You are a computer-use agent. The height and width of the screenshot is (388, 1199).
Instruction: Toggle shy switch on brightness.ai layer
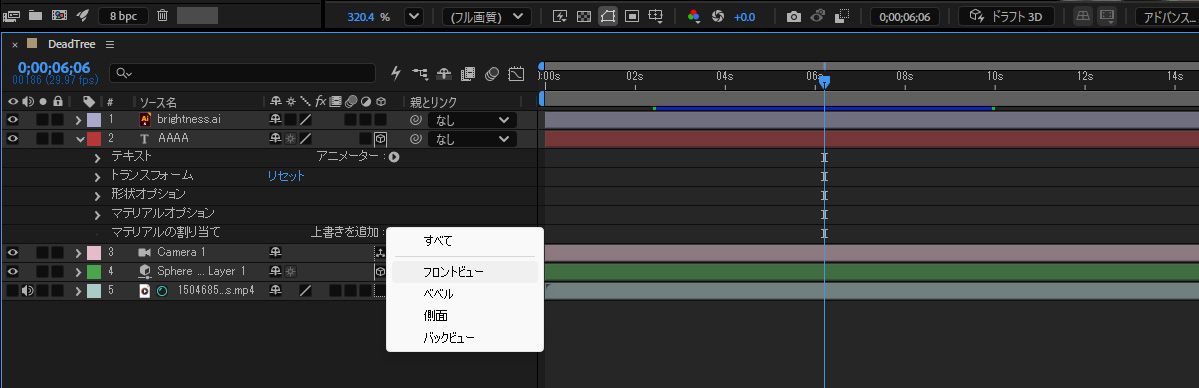[275, 119]
